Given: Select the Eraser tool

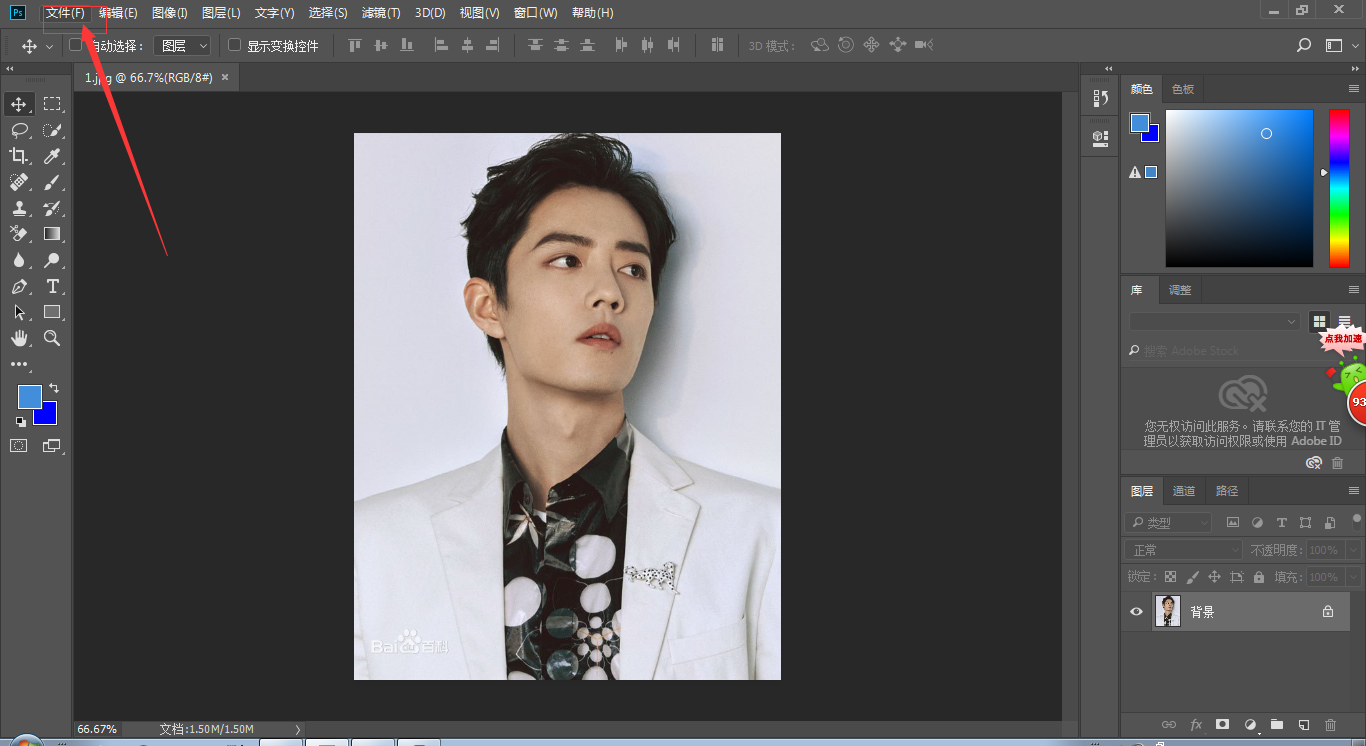Looking at the screenshot, I should 19,234.
